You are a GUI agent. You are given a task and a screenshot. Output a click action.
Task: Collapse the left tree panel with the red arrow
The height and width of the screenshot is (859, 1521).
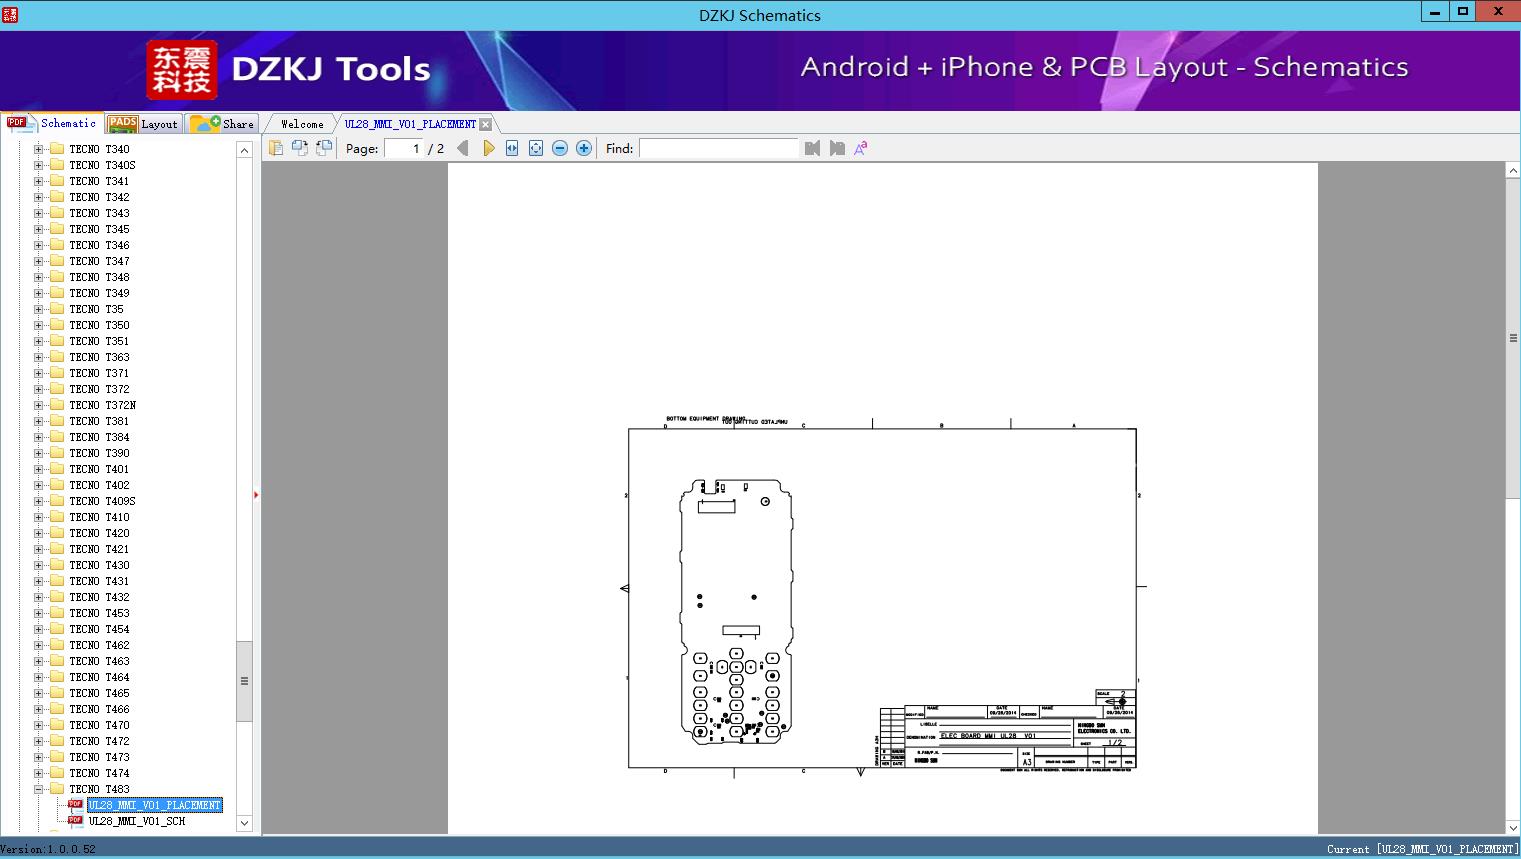256,495
